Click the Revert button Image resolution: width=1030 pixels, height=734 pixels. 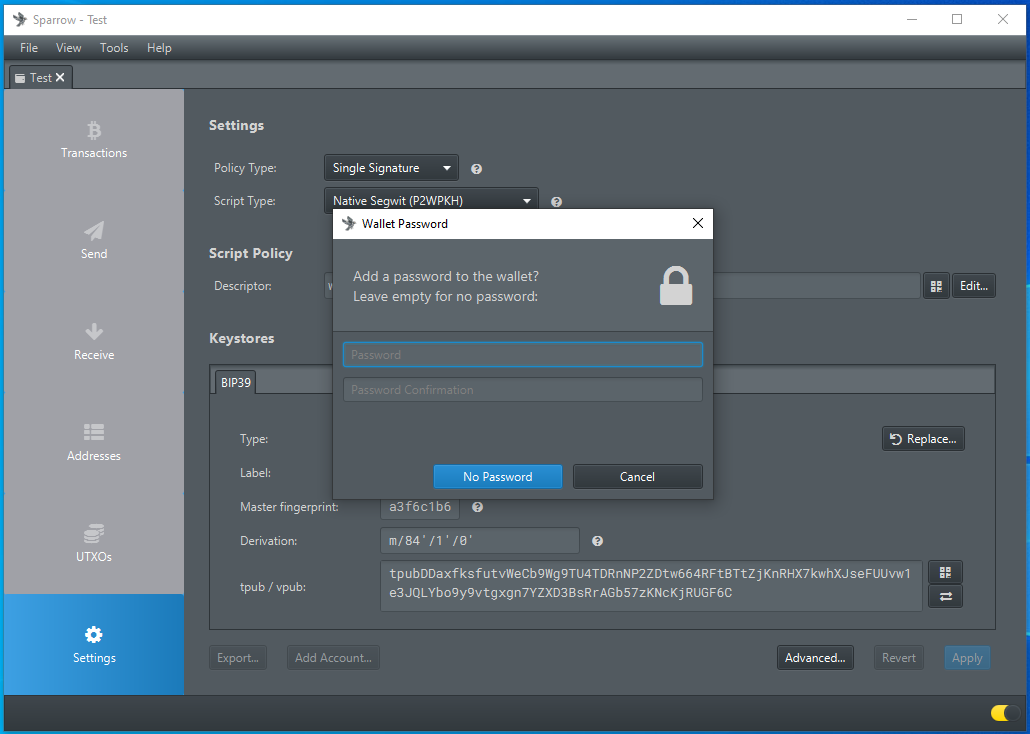pos(899,658)
